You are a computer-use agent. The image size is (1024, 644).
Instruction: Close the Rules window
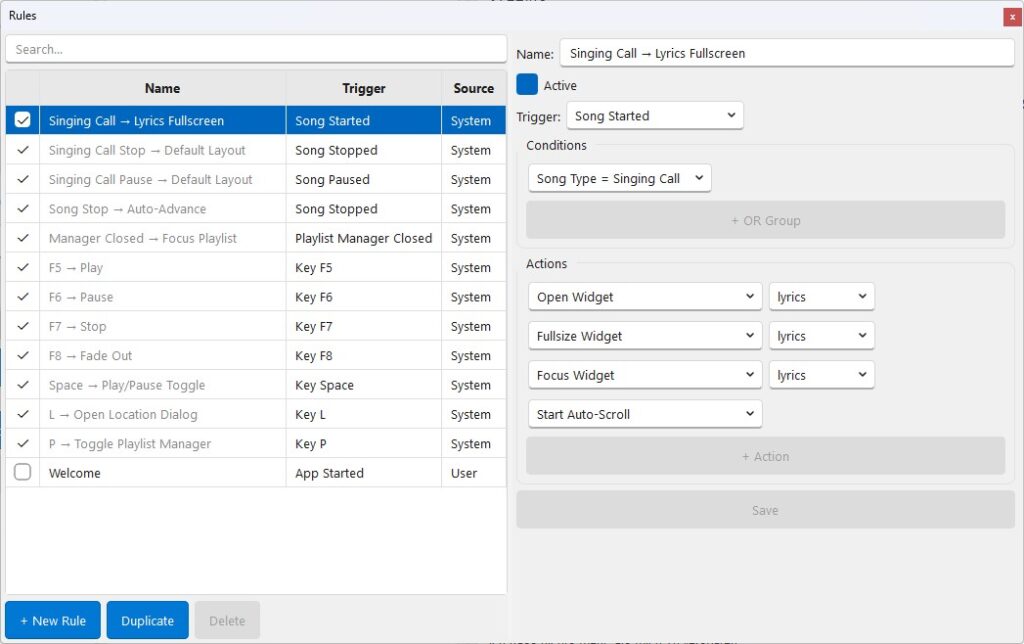1012,16
